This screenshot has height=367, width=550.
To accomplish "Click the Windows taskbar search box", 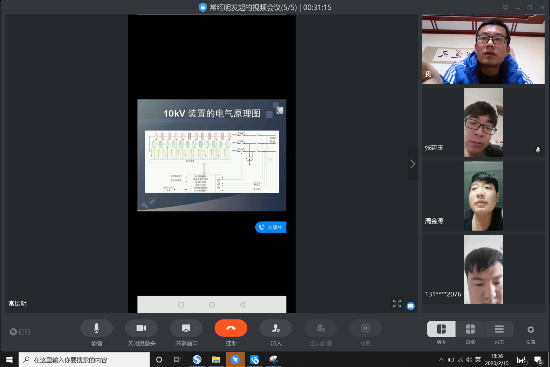I will coord(84,360).
